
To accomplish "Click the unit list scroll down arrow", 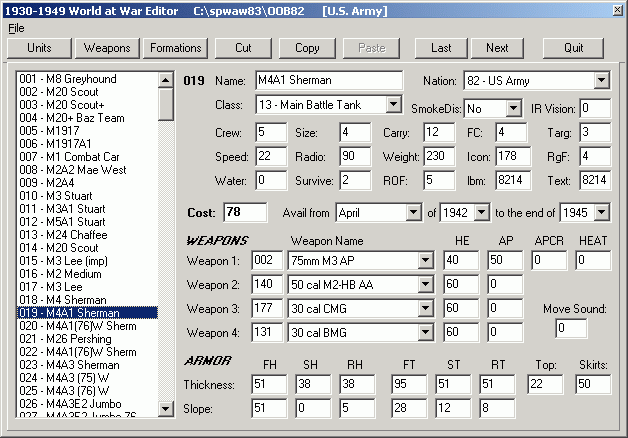I will (165, 409).
